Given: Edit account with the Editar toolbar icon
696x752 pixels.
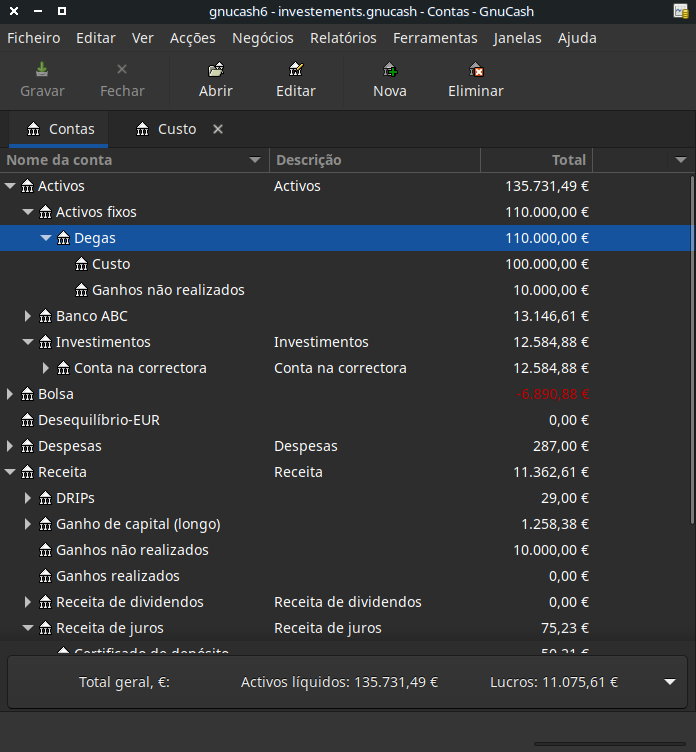Looking at the screenshot, I should 296,70.
